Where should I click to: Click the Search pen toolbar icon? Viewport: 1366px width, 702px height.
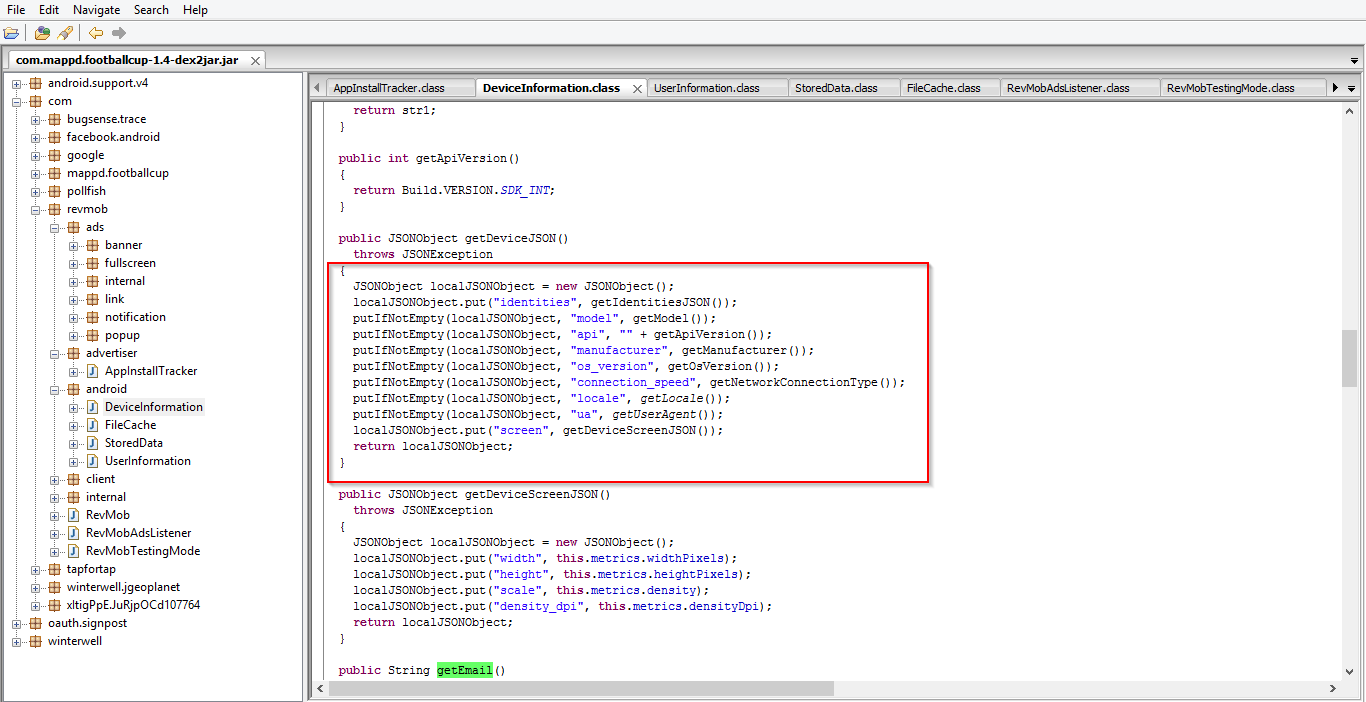click(x=65, y=33)
